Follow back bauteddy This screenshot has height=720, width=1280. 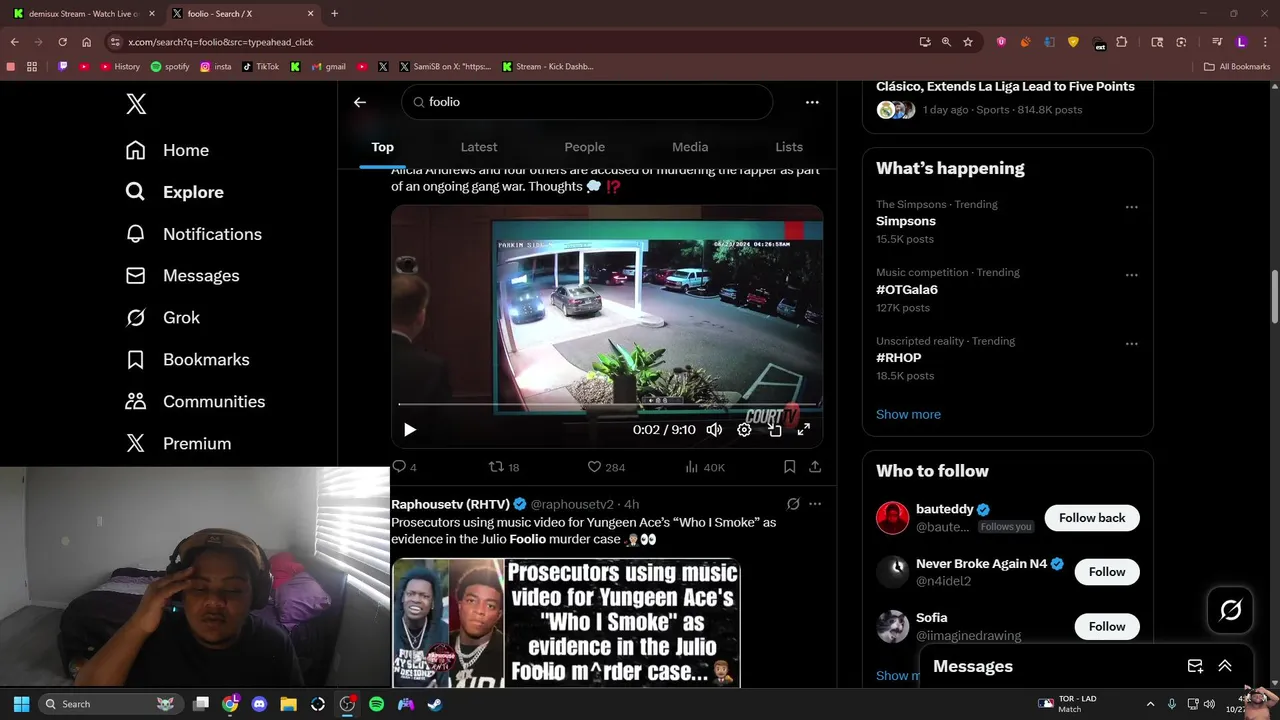pos(1092,518)
